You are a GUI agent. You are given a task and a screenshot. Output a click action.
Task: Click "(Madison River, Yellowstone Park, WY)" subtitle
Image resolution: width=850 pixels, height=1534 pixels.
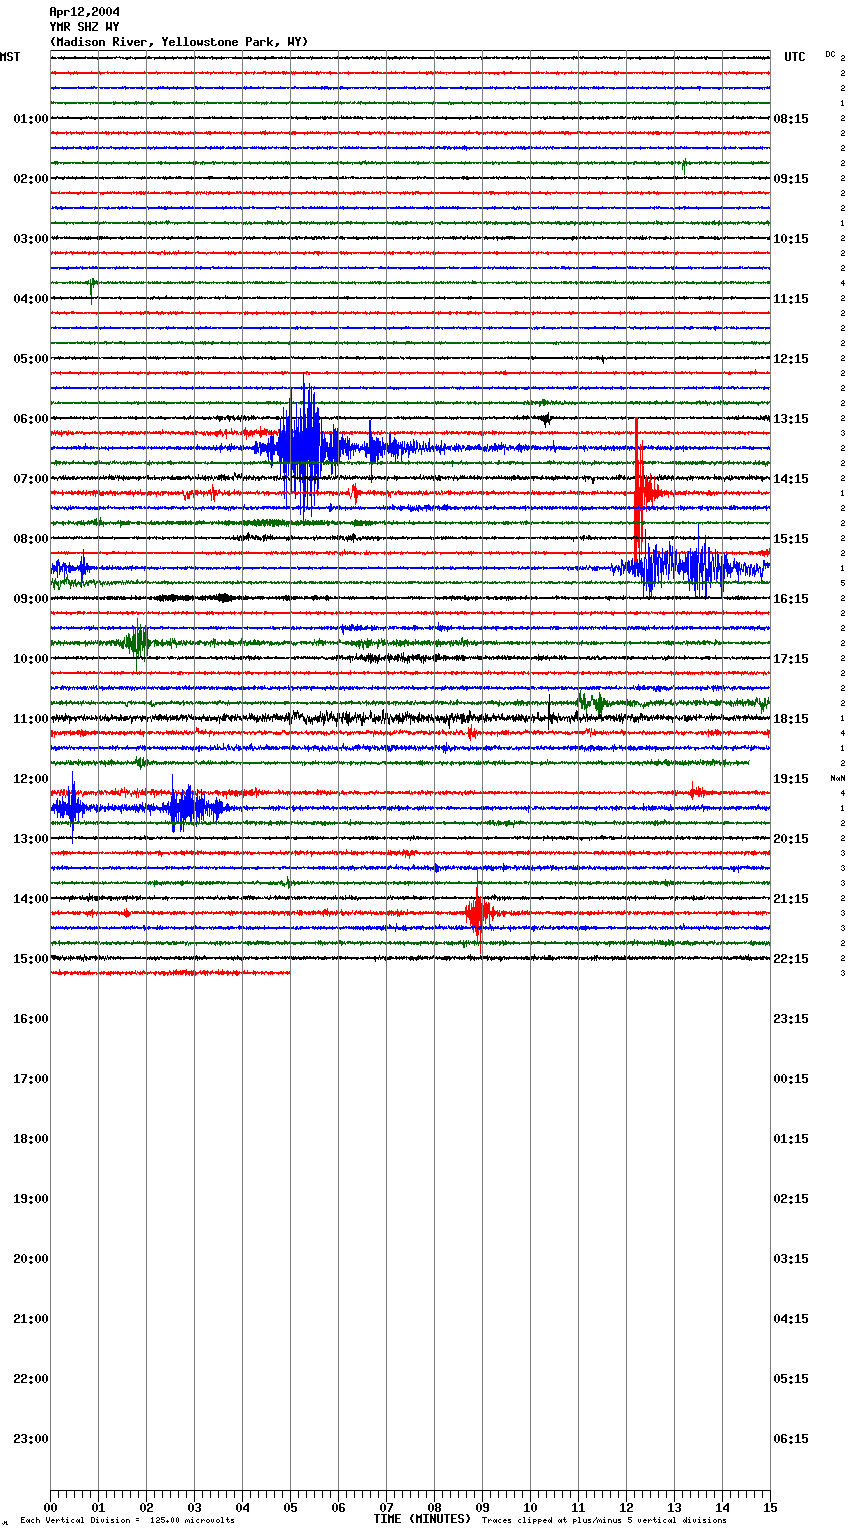pos(179,42)
